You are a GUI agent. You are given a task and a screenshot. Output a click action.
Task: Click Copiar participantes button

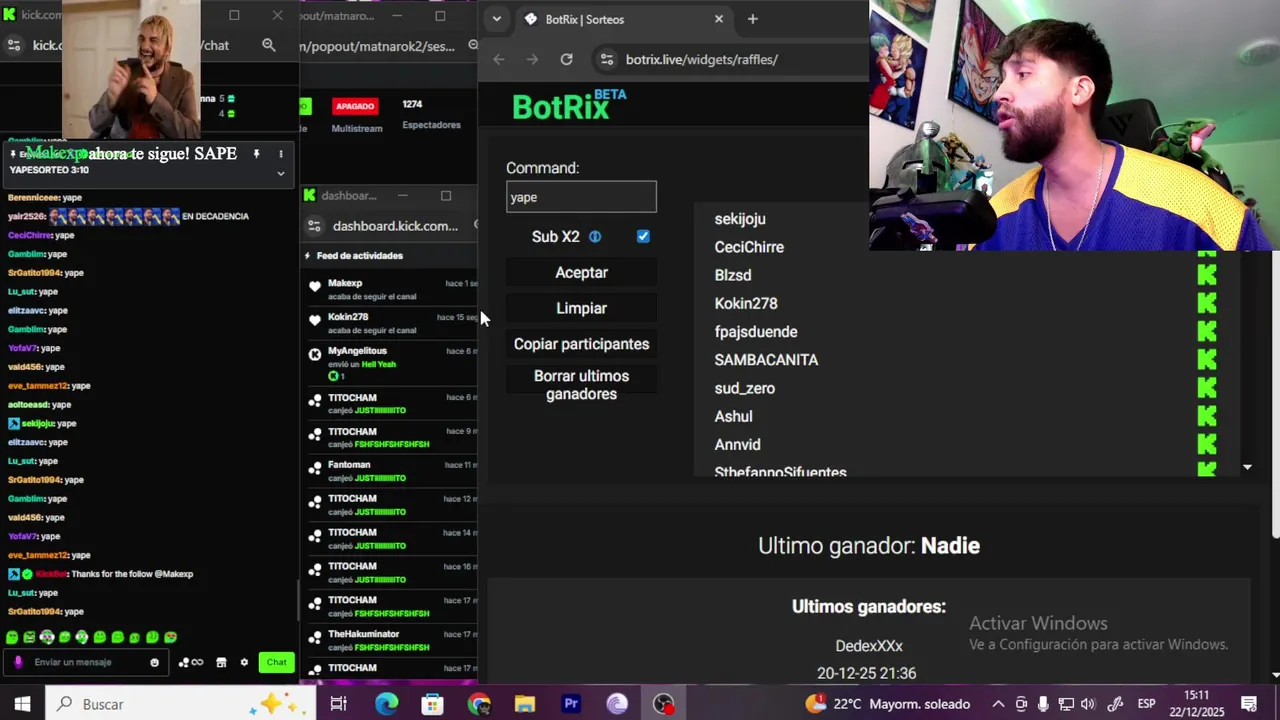[581, 344]
